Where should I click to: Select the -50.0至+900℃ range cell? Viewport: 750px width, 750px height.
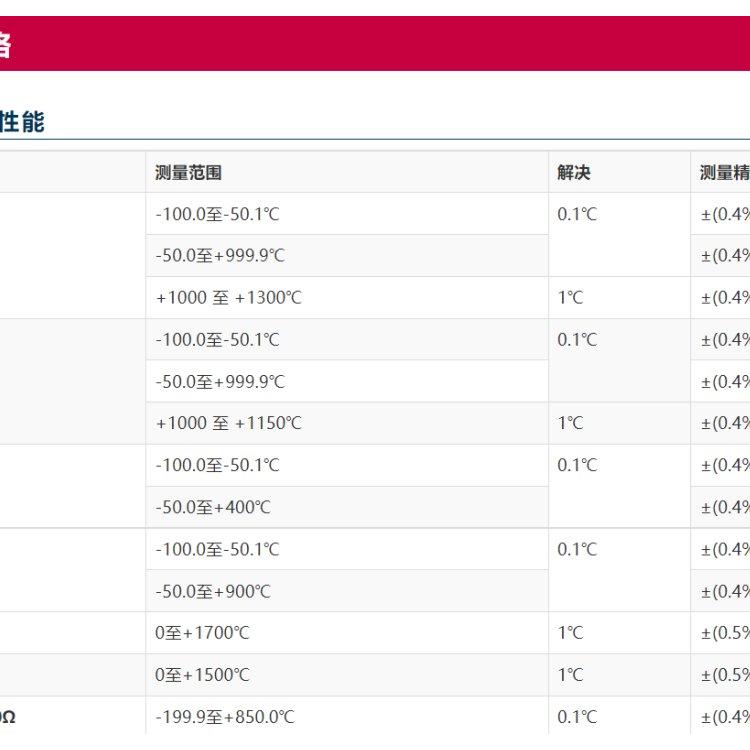[347, 591]
